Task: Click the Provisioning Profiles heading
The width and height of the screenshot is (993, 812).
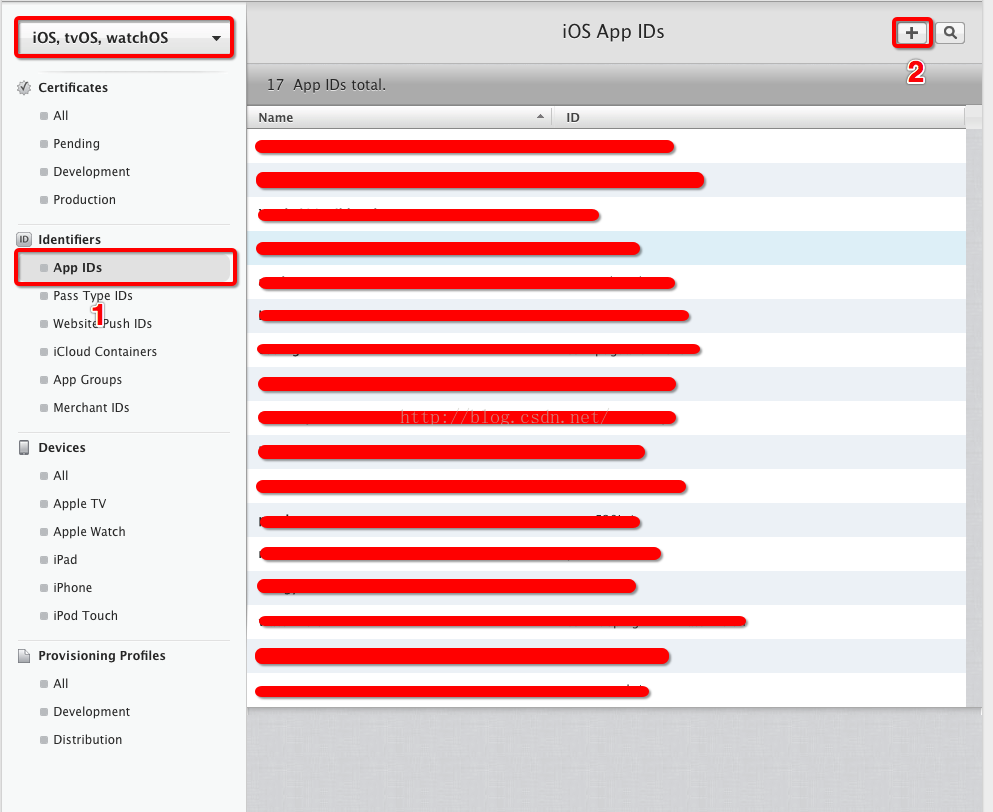Action: [102, 656]
